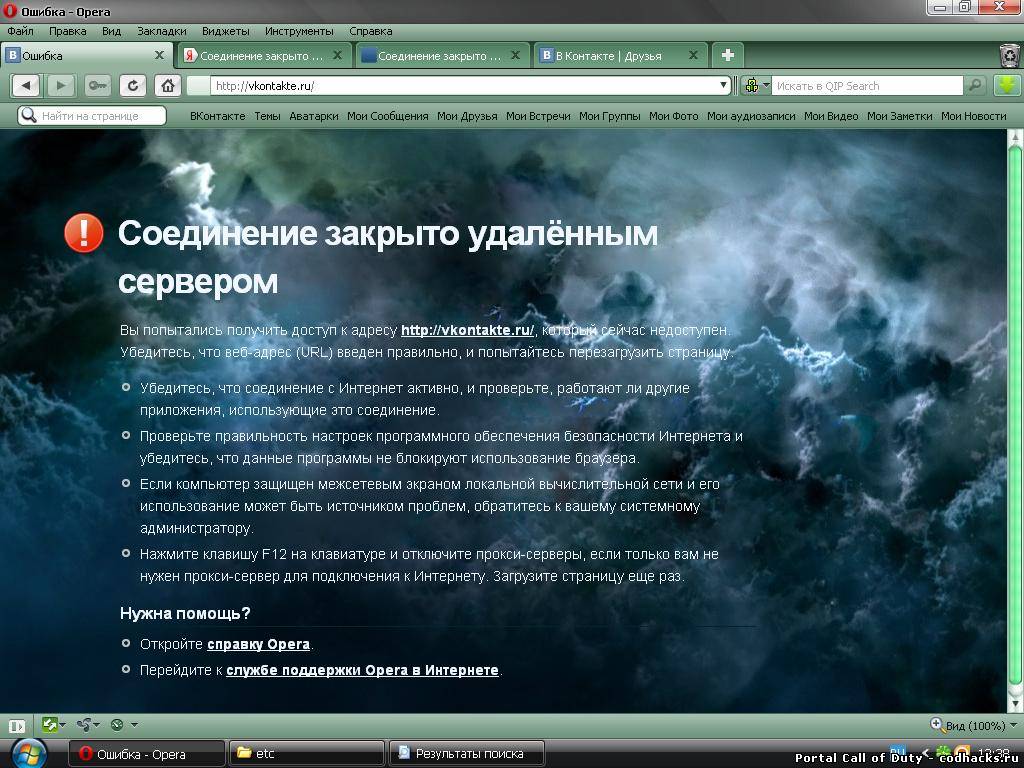Open the ВКонтакте bookmark on the bookmarks bar
This screenshot has height=768, width=1024.
(217, 116)
